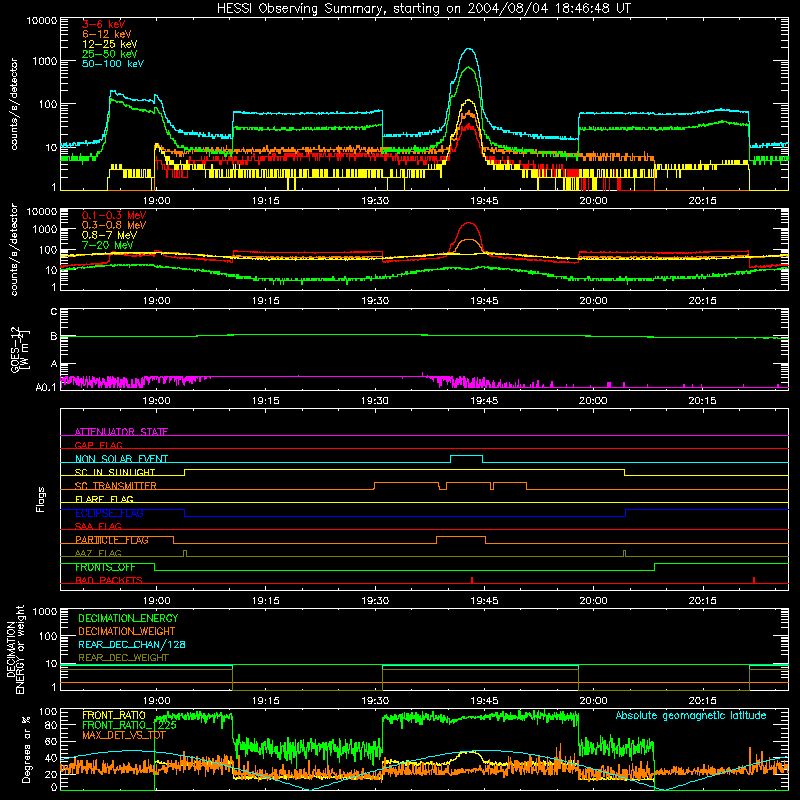Click 19:45 tick label under GOES-12 panel
Image resolution: width=800 pixels, height=800 pixels.
[484, 401]
